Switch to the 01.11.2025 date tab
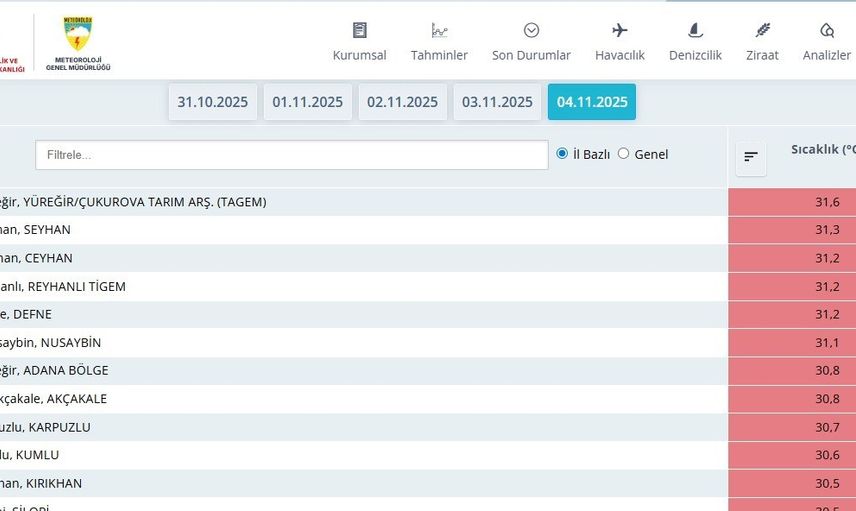 tap(308, 102)
